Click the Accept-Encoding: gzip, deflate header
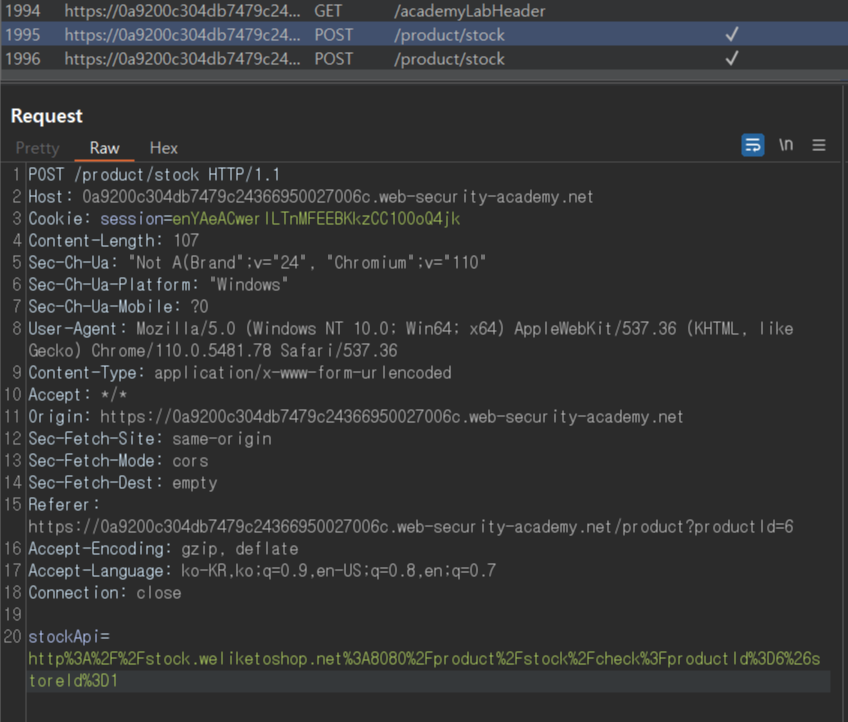Image resolution: width=848 pixels, height=722 pixels. (163, 549)
